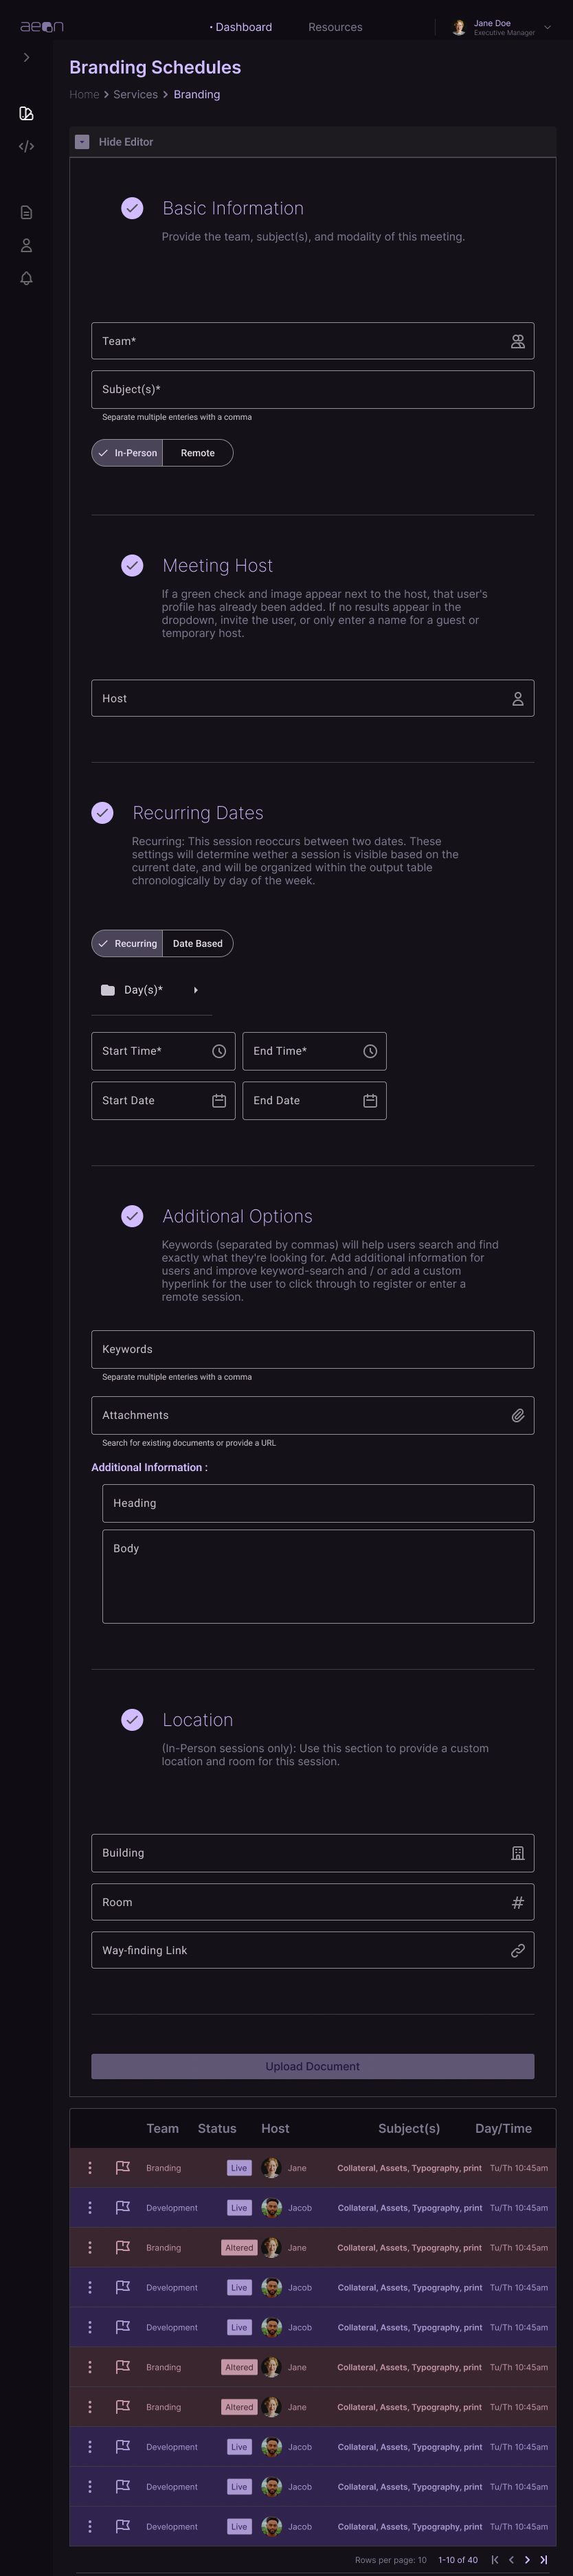Screen dimensions: 573x2576
Task: Click the link icon in Way-finding Link
Action: coord(517,1950)
